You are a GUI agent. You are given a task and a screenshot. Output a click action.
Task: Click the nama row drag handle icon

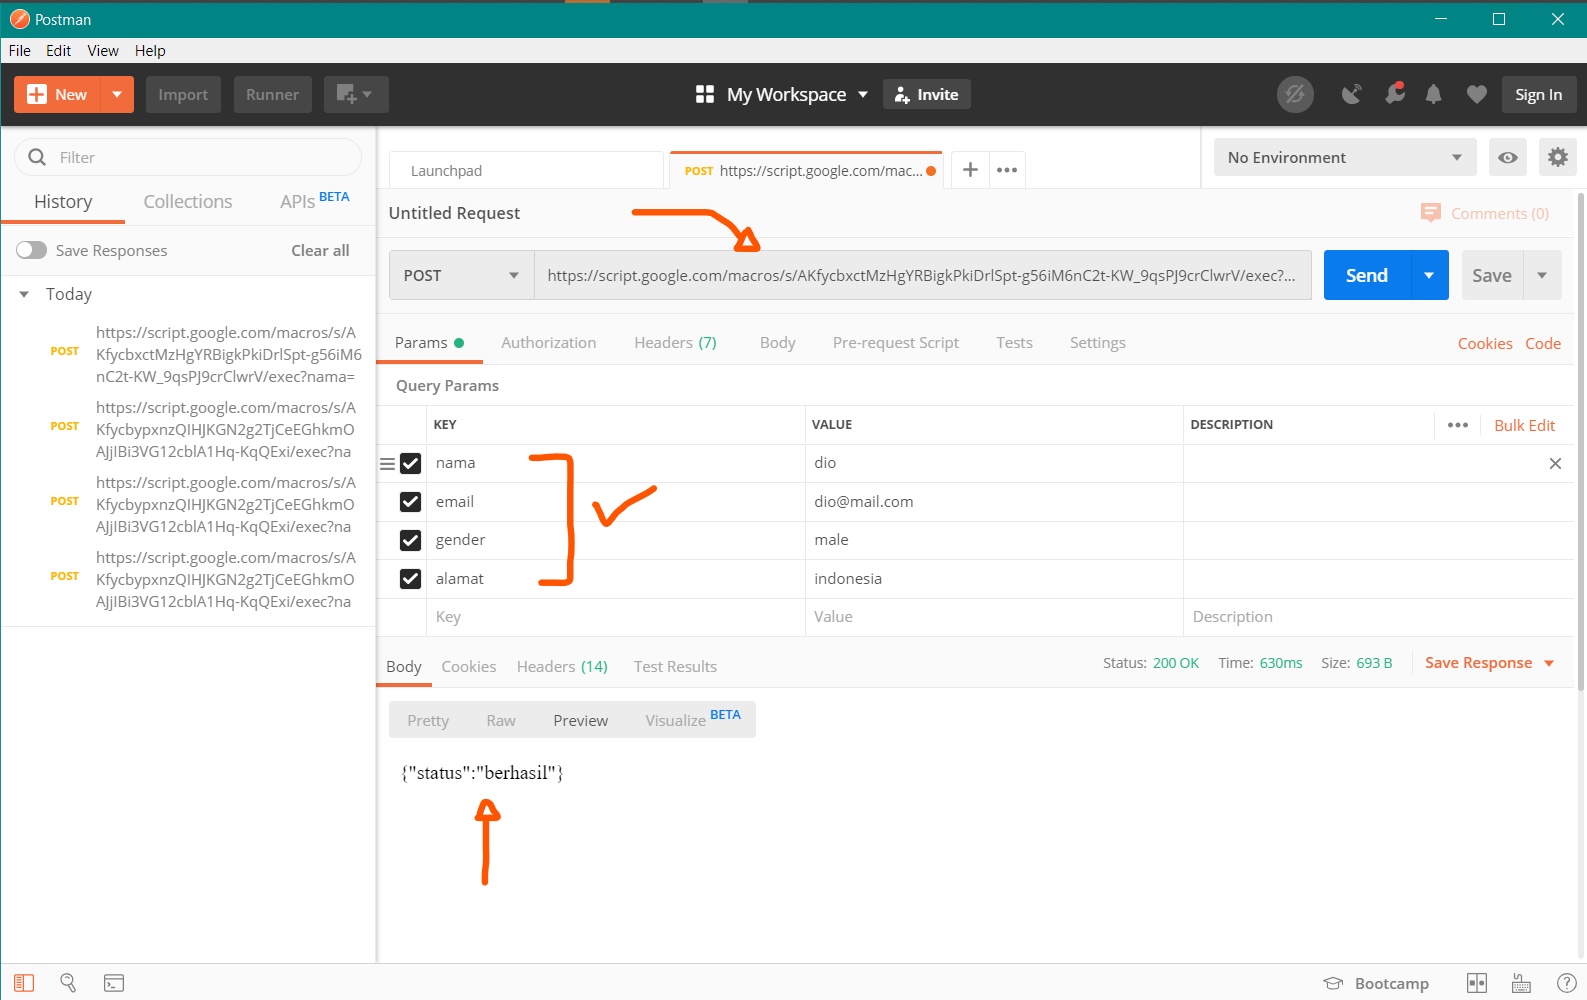tap(387, 464)
